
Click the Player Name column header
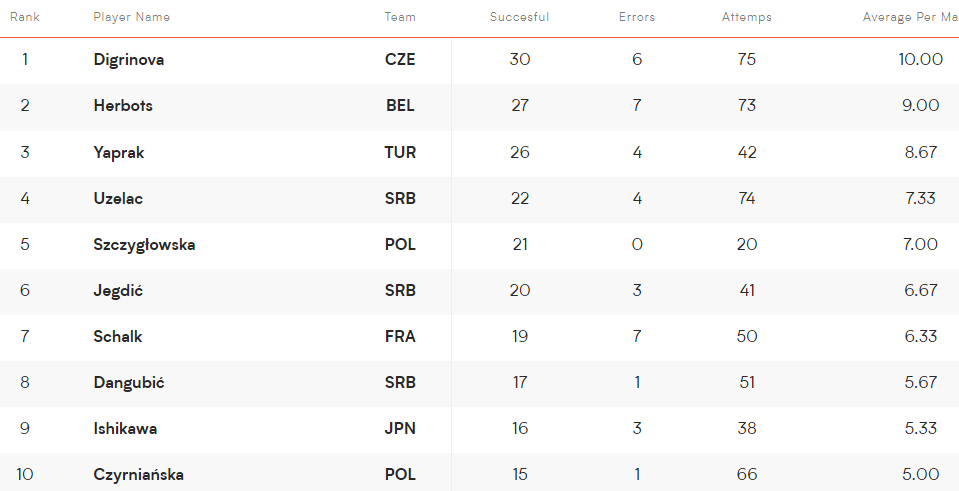pos(131,17)
